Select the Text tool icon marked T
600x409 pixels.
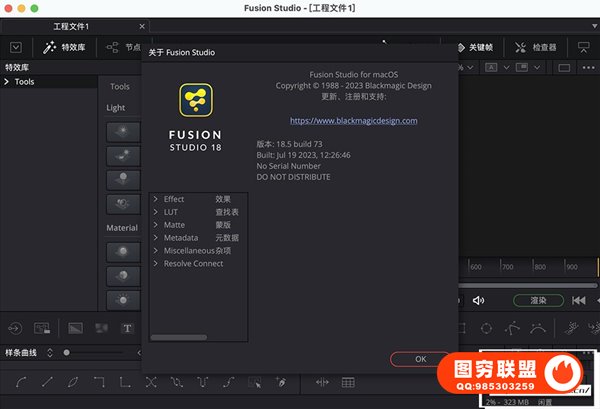click(x=127, y=328)
